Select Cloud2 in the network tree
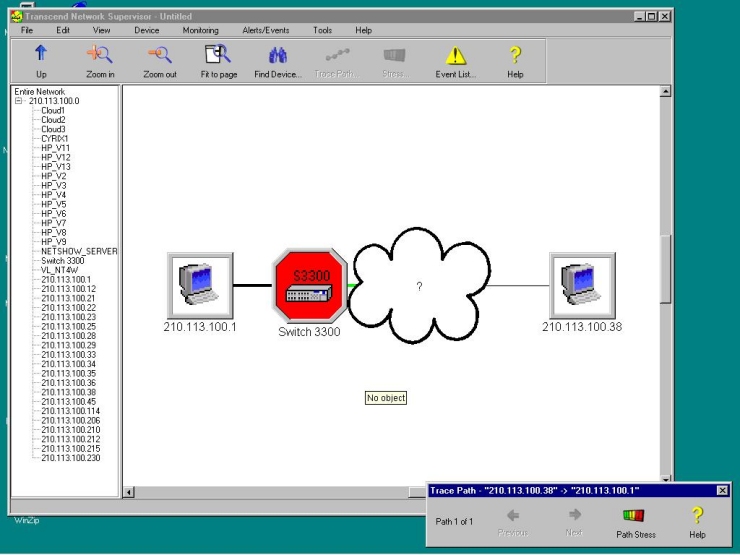The height and width of the screenshot is (555, 740). [x=53, y=120]
